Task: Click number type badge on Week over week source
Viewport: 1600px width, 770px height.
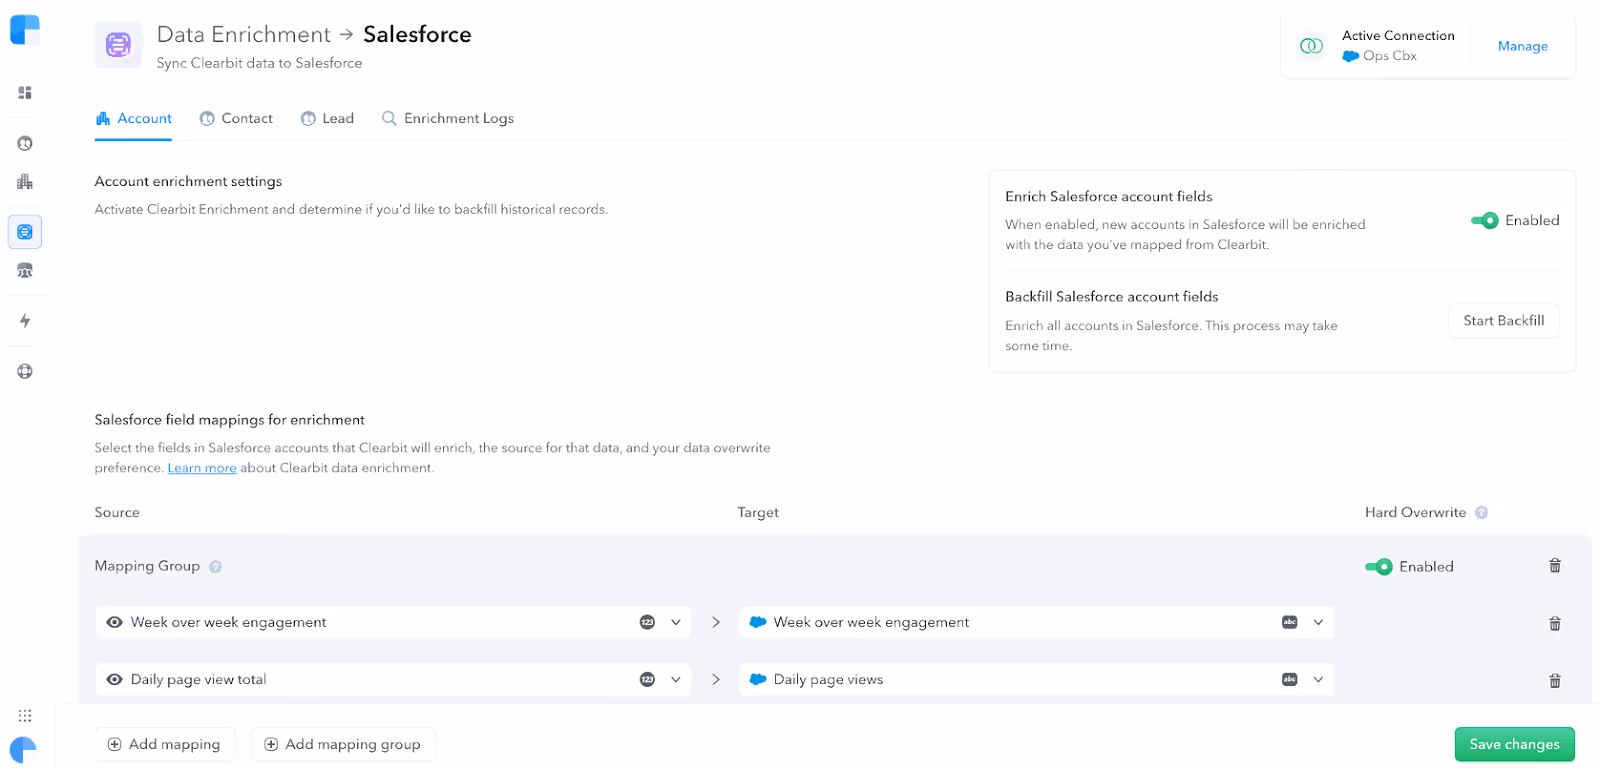Action: click(x=647, y=622)
